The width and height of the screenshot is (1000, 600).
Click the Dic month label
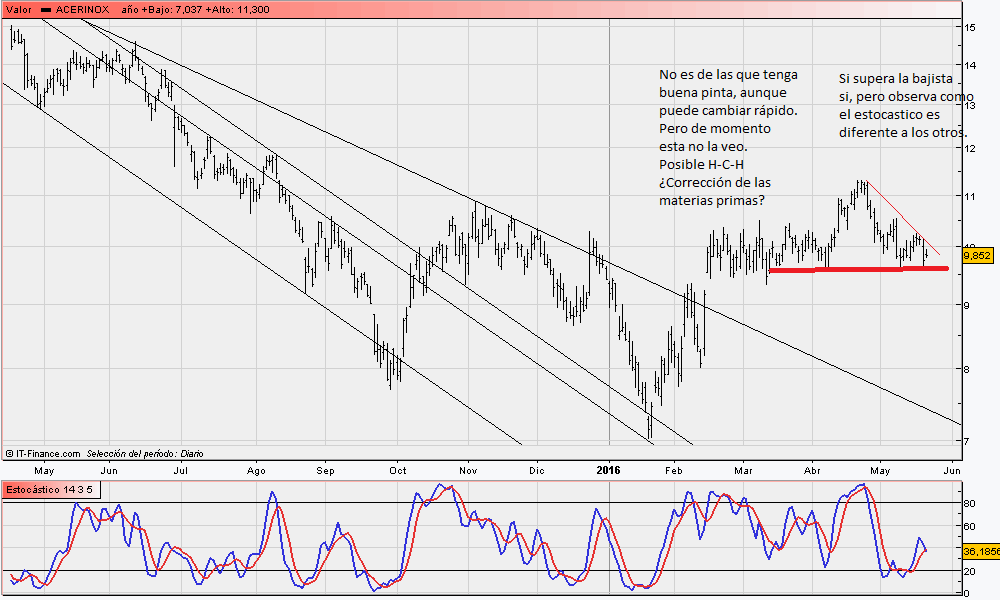click(x=537, y=471)
